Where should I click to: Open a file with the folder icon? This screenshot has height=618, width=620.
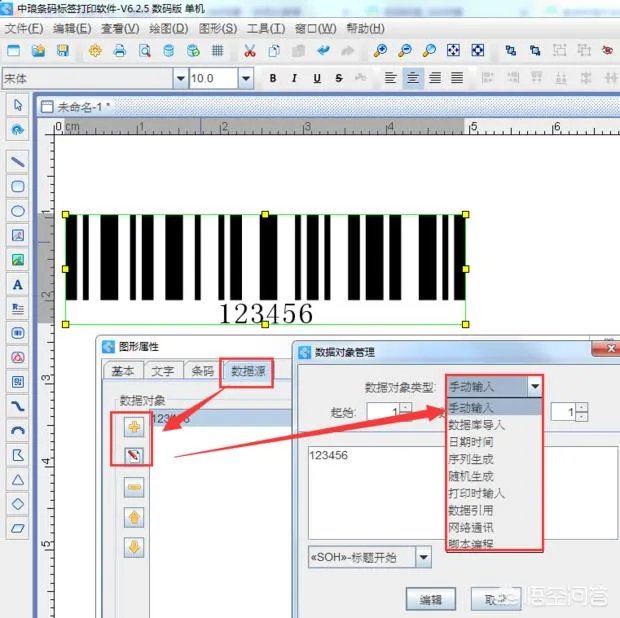[x=38, y=51]
